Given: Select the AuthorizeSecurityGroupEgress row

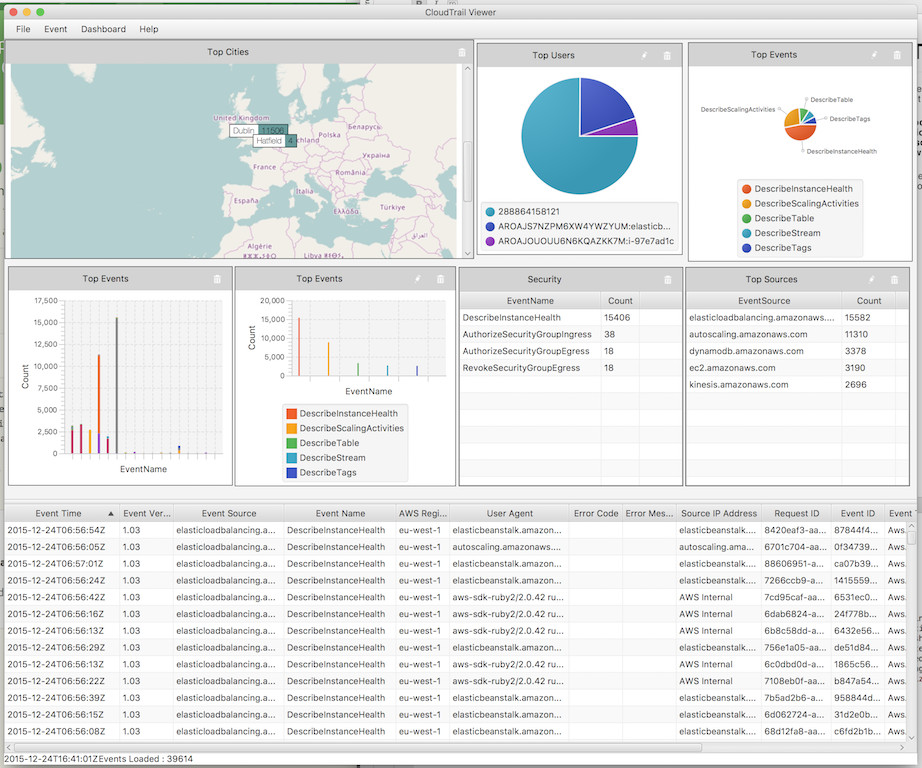Looking at the screenshot, I should click(x=570, y=351).
